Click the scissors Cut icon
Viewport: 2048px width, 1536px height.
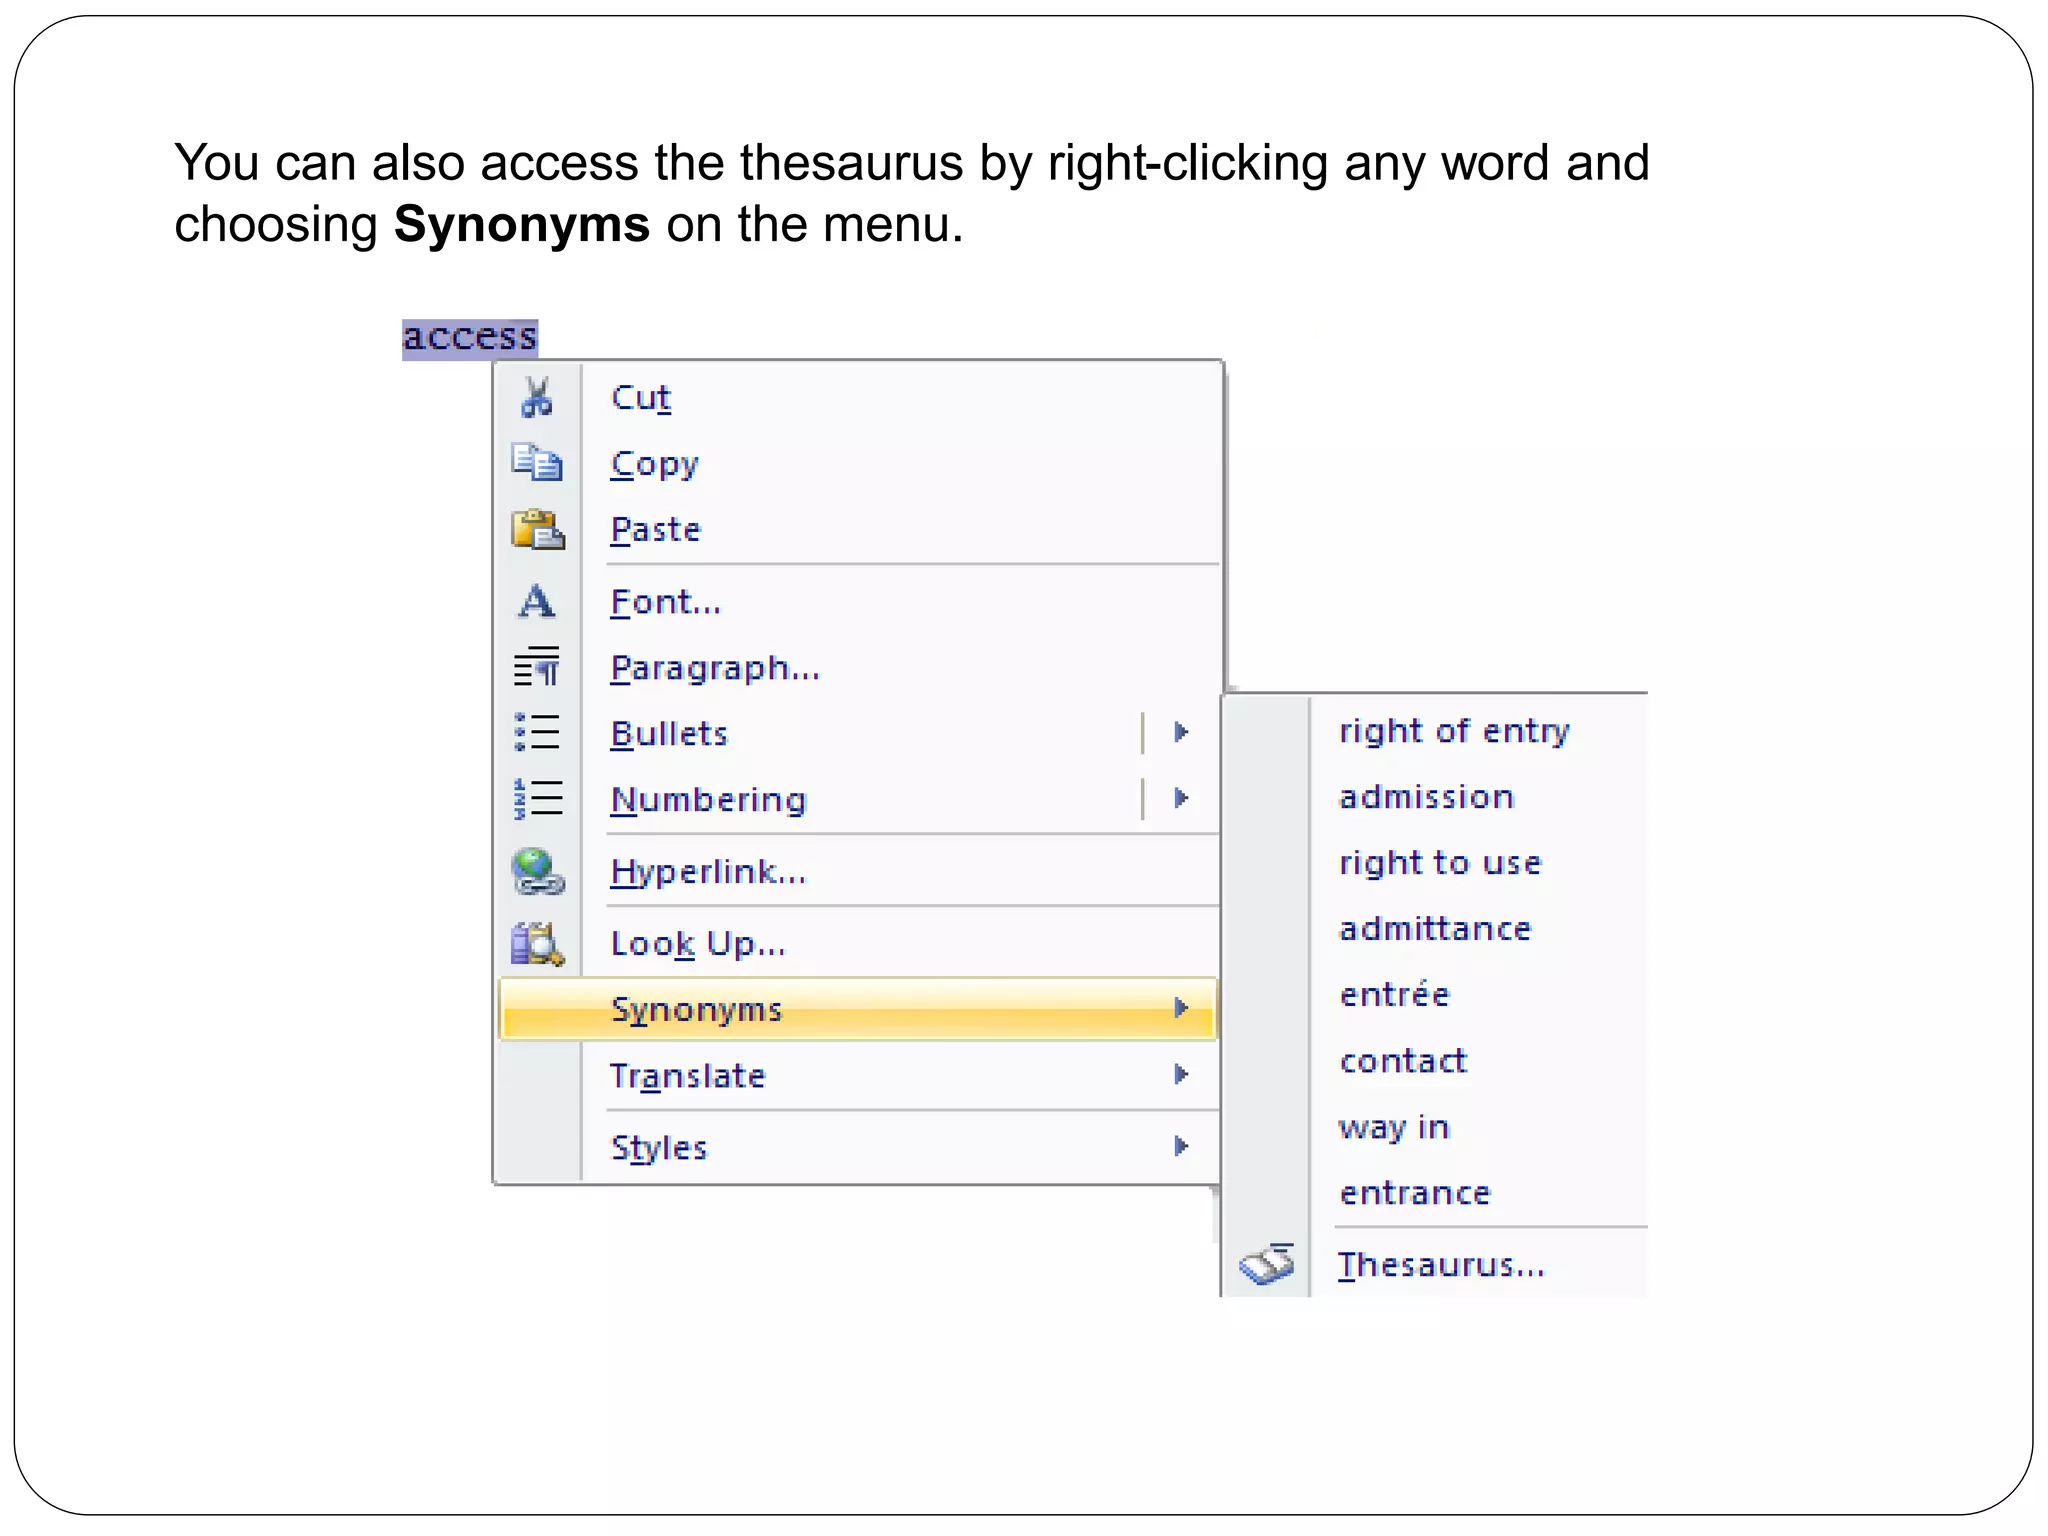click(537, 398)
